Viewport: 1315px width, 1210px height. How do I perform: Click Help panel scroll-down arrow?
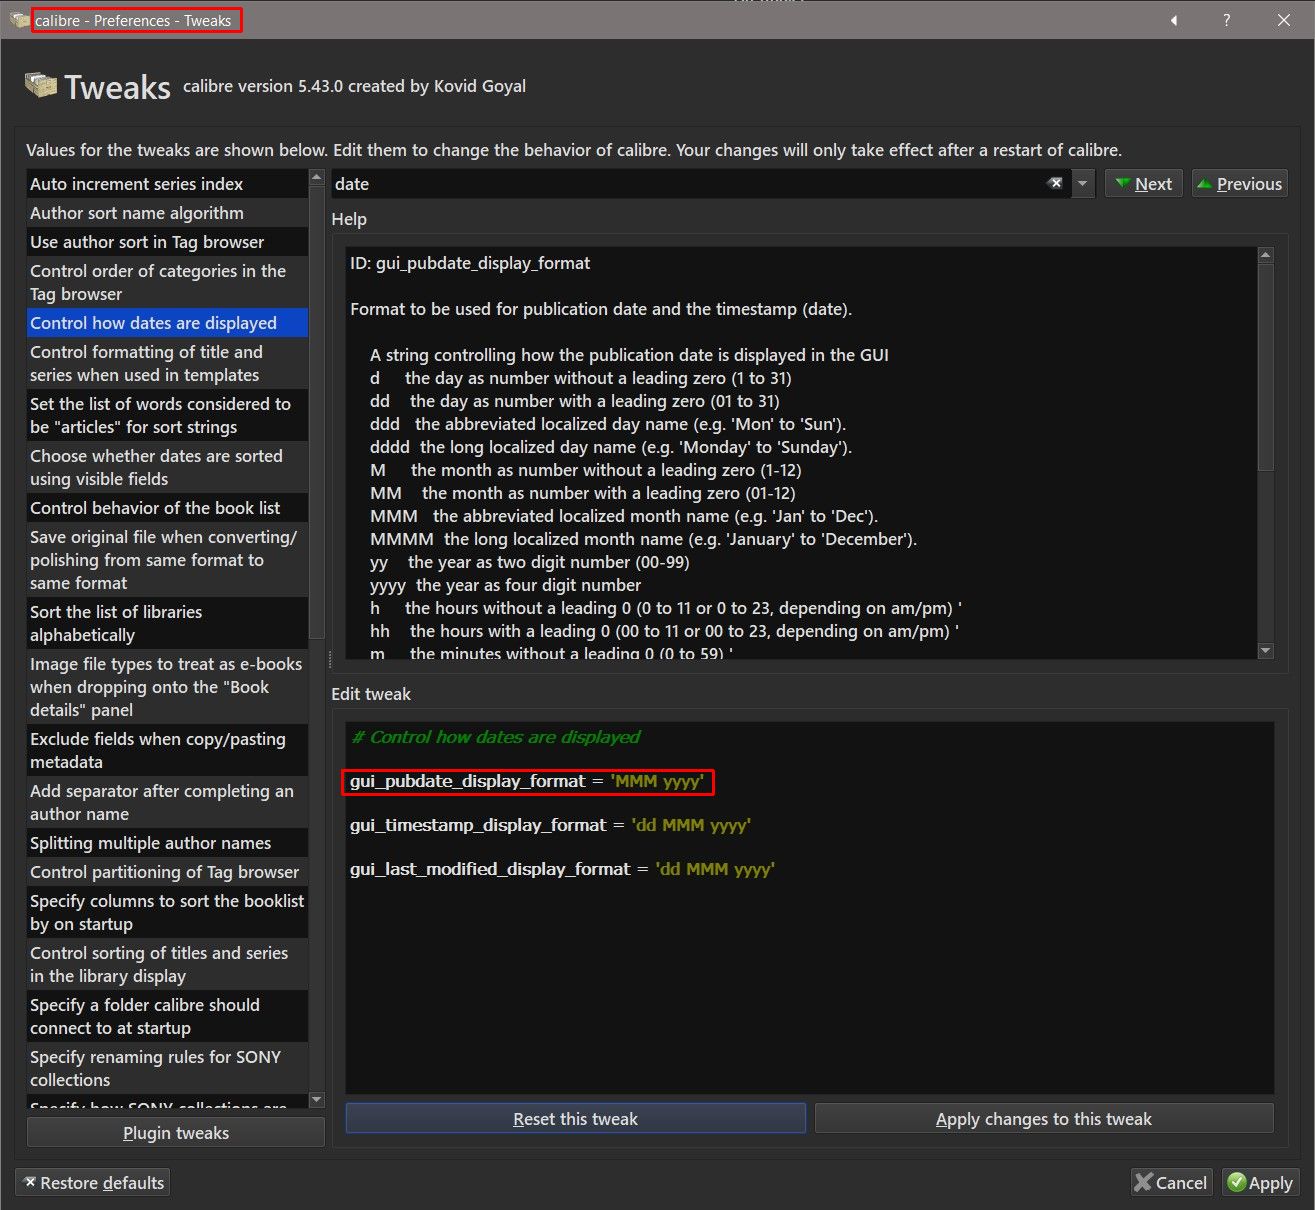(1266, 651)
